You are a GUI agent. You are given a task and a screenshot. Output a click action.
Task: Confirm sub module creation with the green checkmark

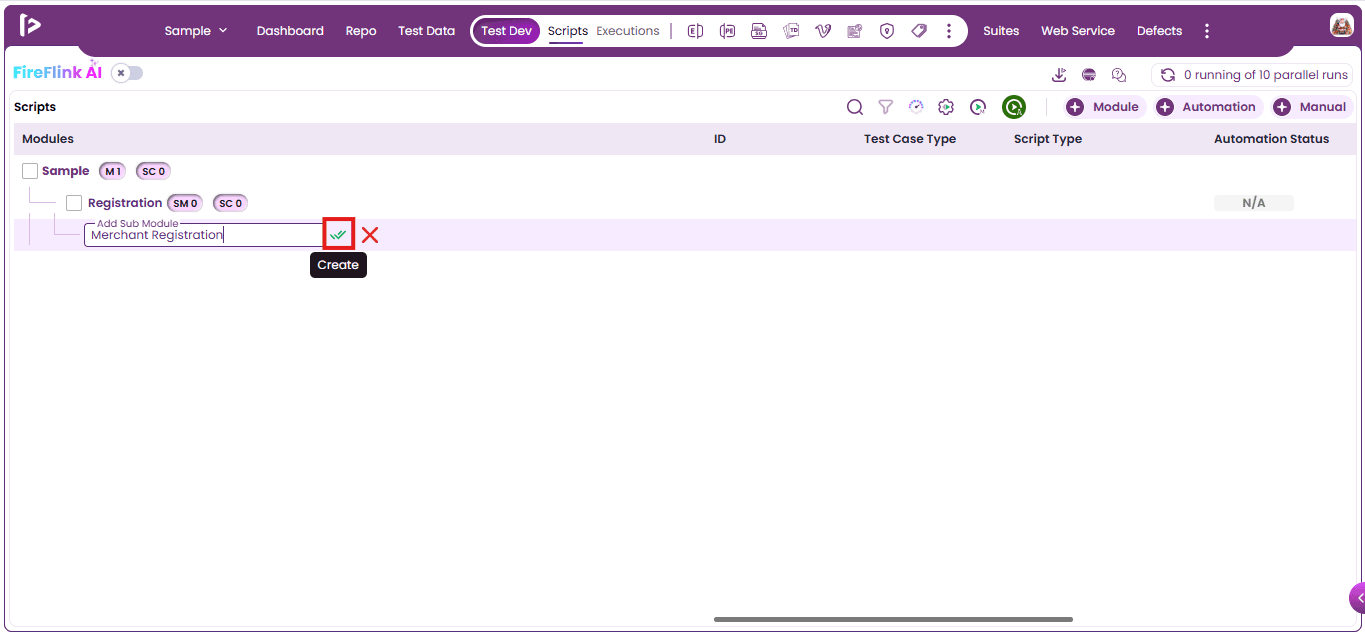coord(338,235)
